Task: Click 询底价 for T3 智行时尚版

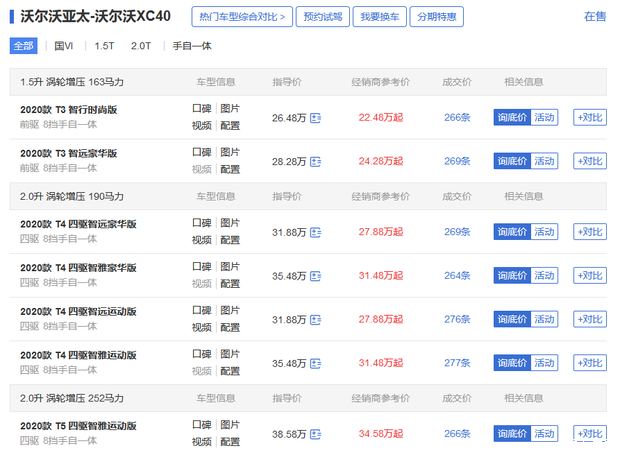Action: click(x=512, y=117)
